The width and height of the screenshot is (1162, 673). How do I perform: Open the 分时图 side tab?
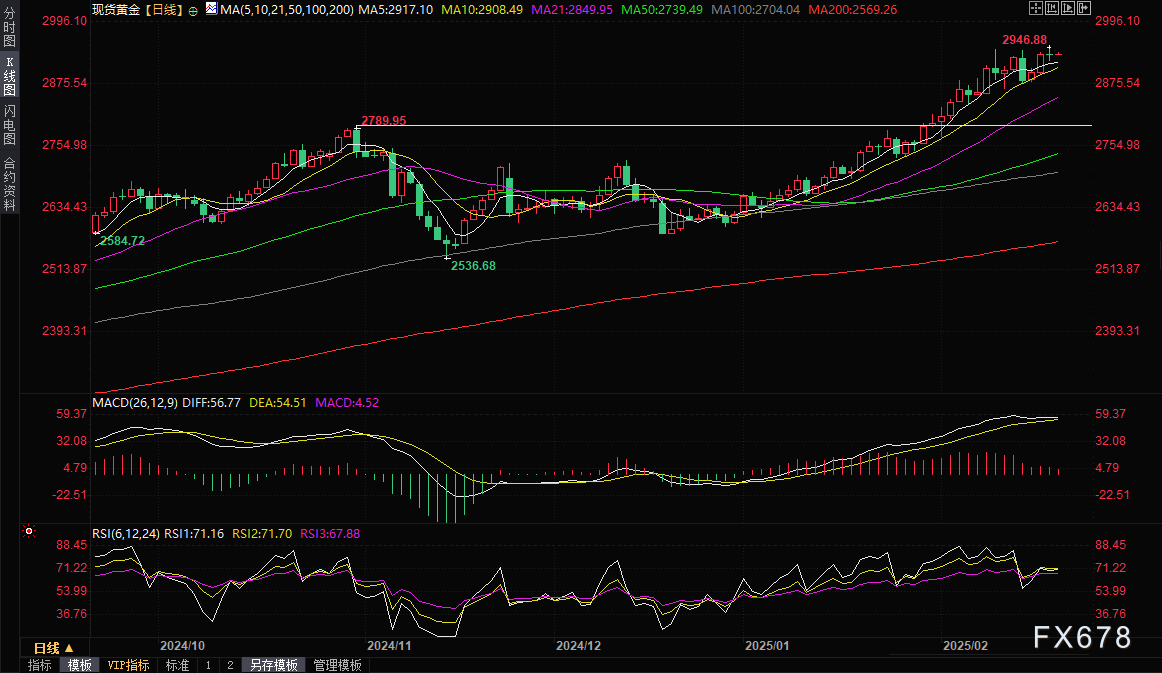[9, 26]
